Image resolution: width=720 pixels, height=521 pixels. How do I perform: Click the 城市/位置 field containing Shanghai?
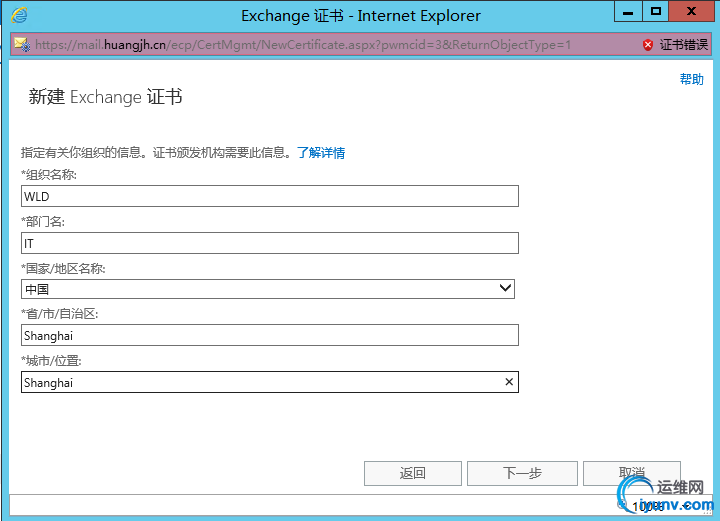[x=270, y=382]
